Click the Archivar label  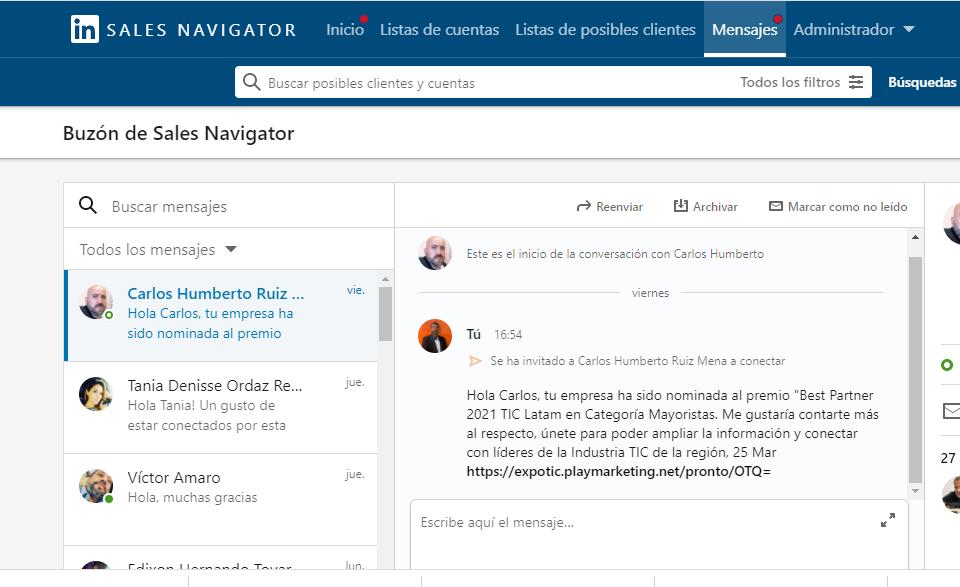pyautogui.click(x=715, y=207)
